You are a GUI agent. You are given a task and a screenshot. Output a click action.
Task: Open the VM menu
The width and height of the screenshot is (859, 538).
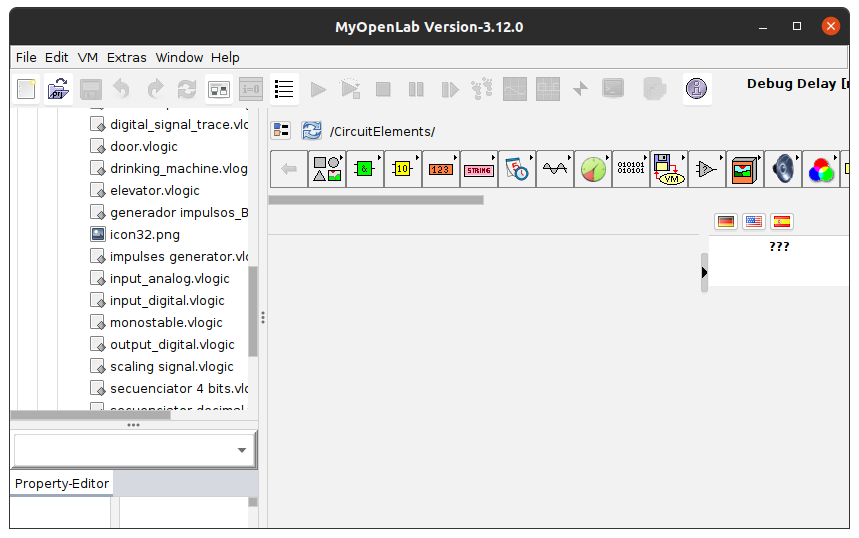(88, 58)
